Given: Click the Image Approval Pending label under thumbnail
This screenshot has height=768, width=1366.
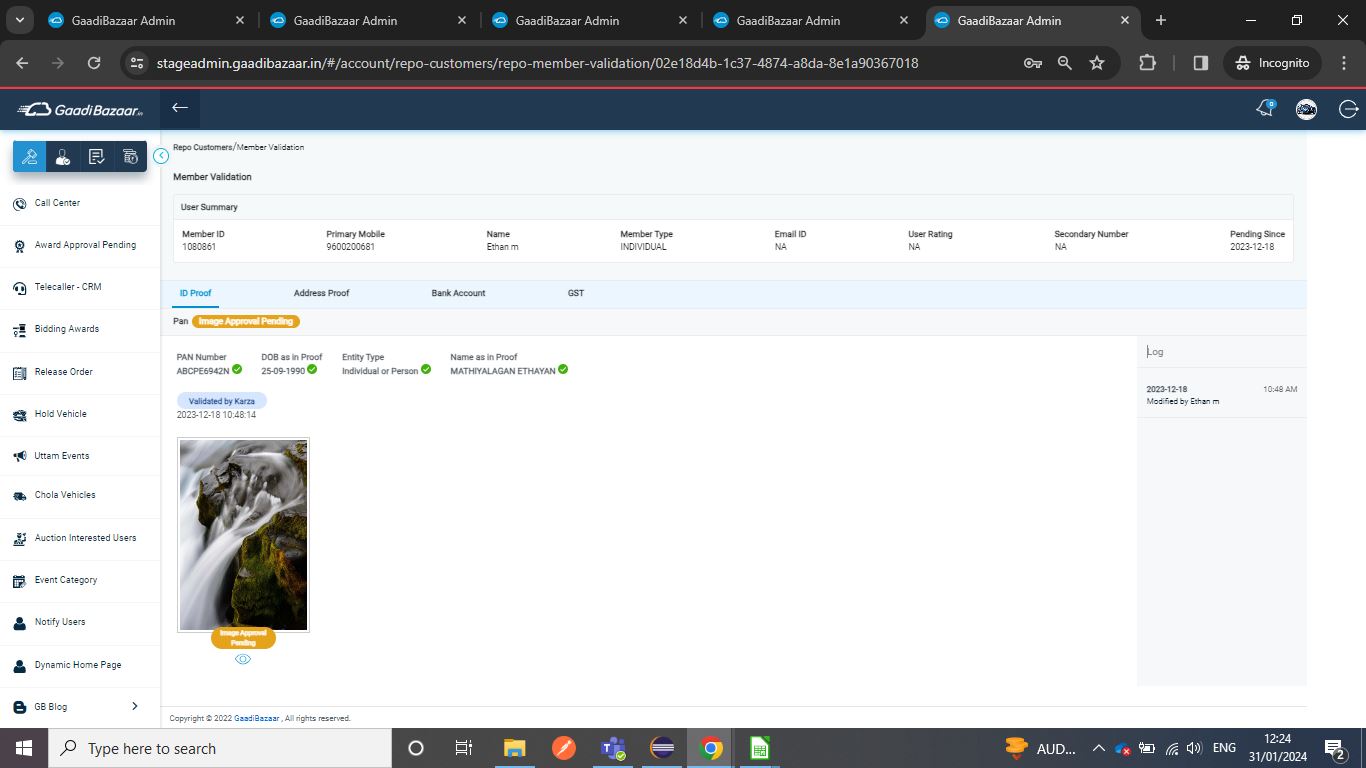Looking at the screenshot, I should [x=243, y=638].
